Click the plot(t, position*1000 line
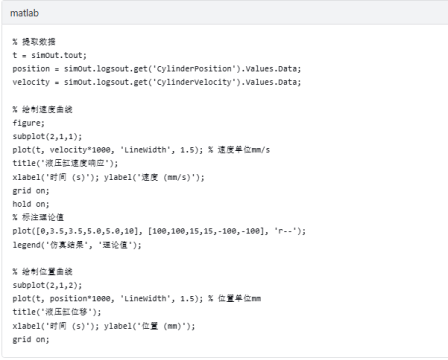The height and width of the screenshot is (360, 448). tap(137, 299)
